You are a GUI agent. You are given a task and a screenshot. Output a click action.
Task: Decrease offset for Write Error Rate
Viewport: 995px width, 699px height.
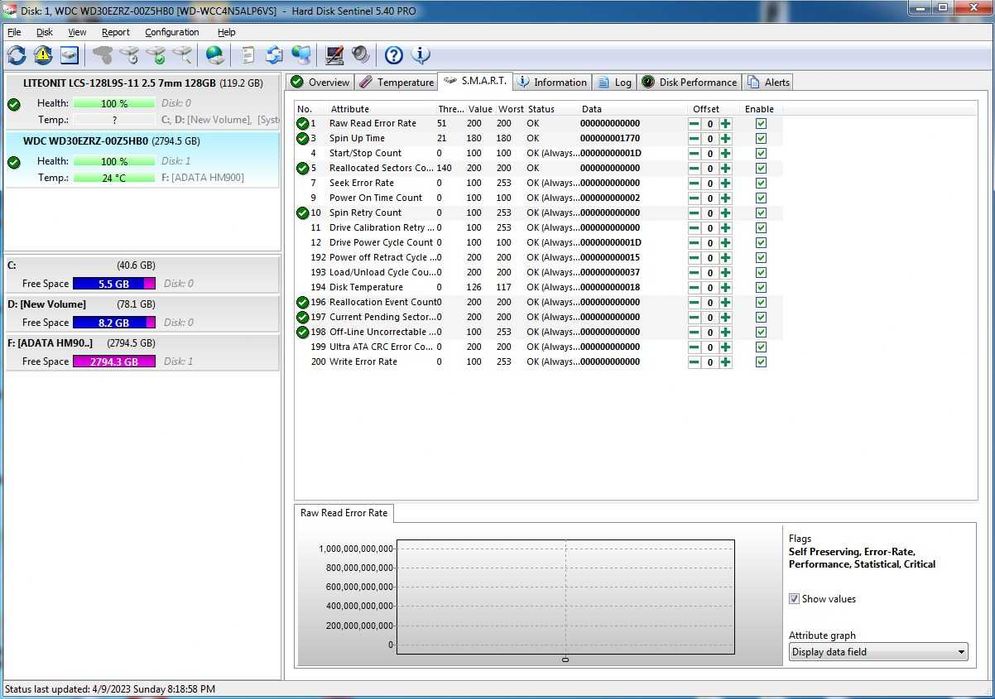tap(694, 362)
